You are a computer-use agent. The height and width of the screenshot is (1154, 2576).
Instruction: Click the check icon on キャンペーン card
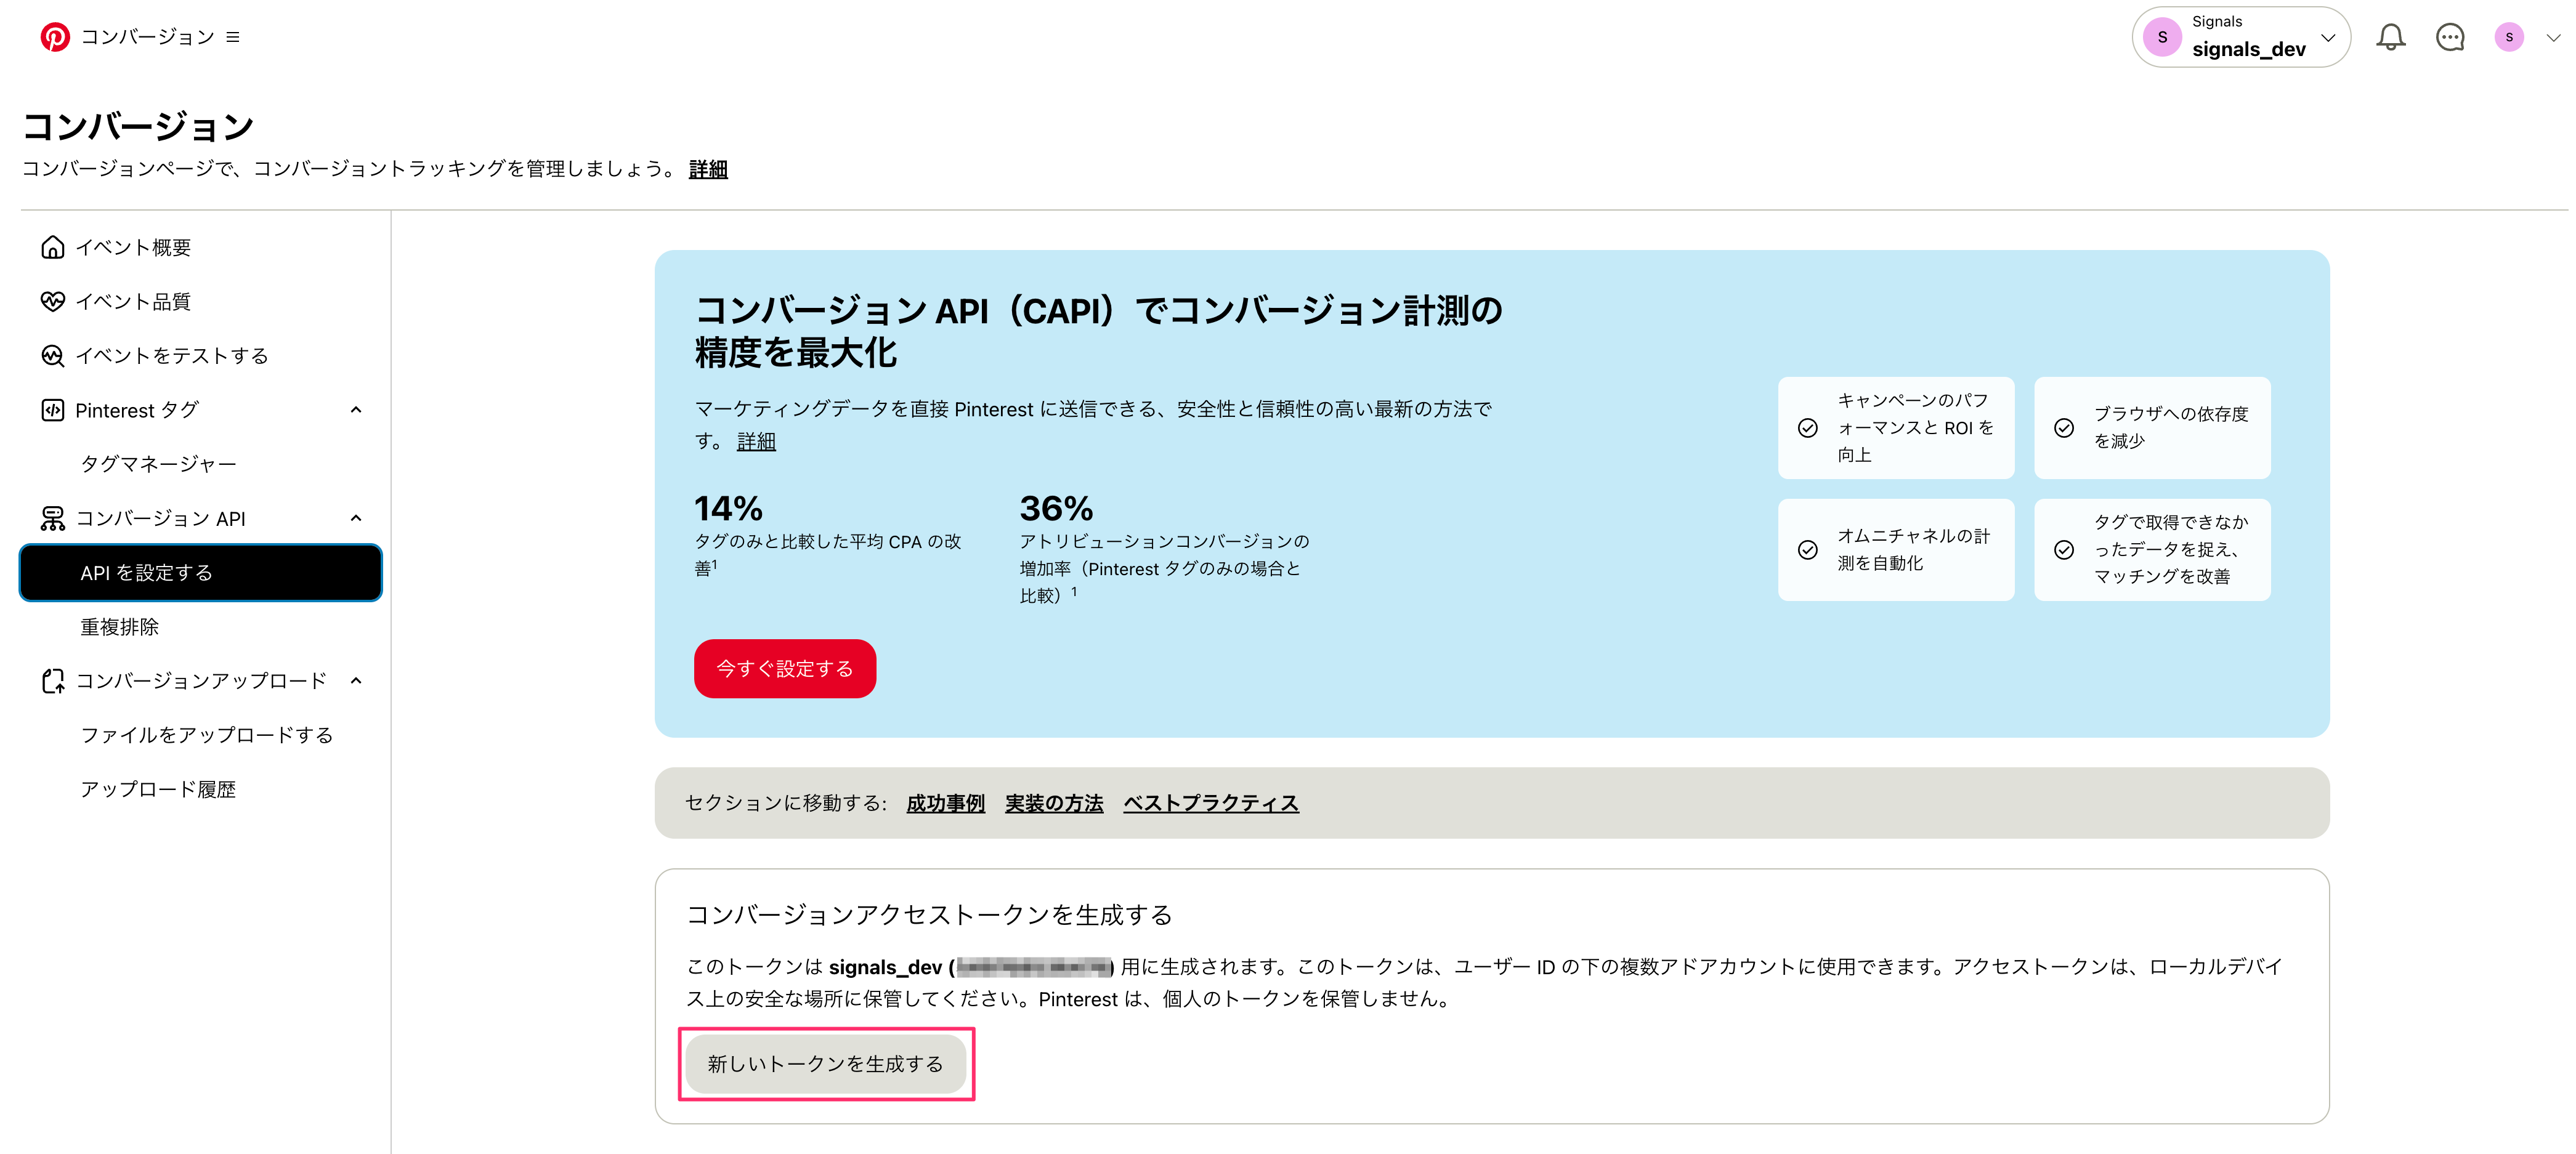1808,428
